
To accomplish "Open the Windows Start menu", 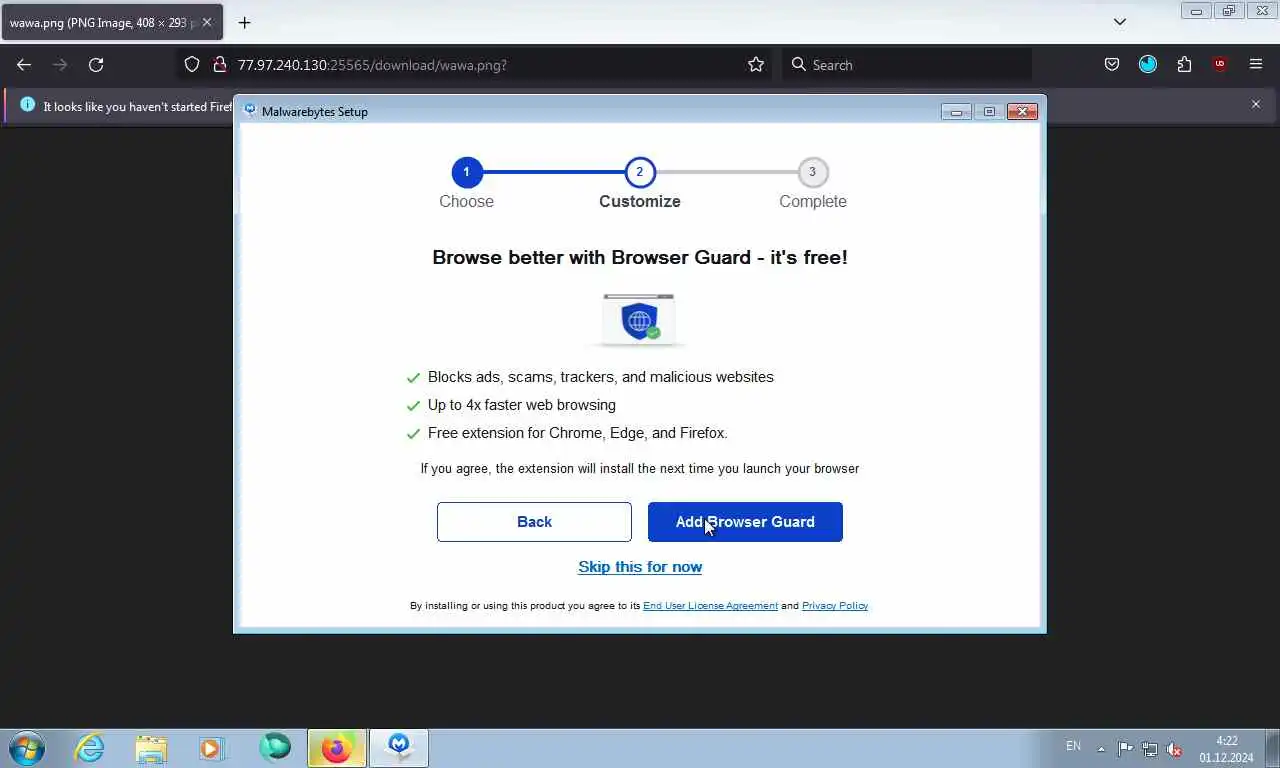I will click(26, 748).
